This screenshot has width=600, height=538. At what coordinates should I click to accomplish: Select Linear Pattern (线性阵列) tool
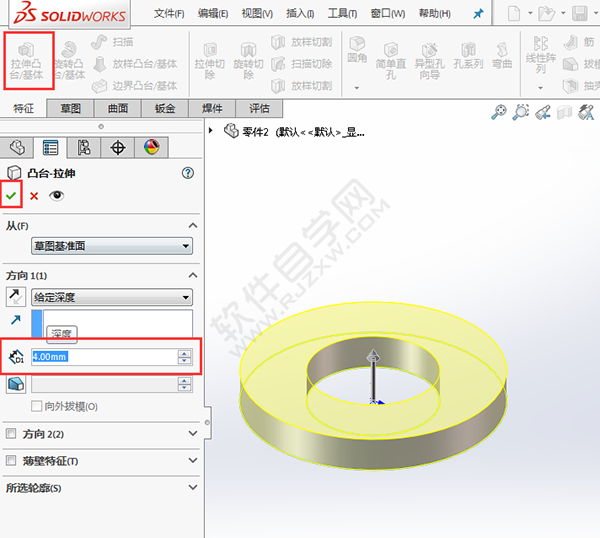pos(541,55)
